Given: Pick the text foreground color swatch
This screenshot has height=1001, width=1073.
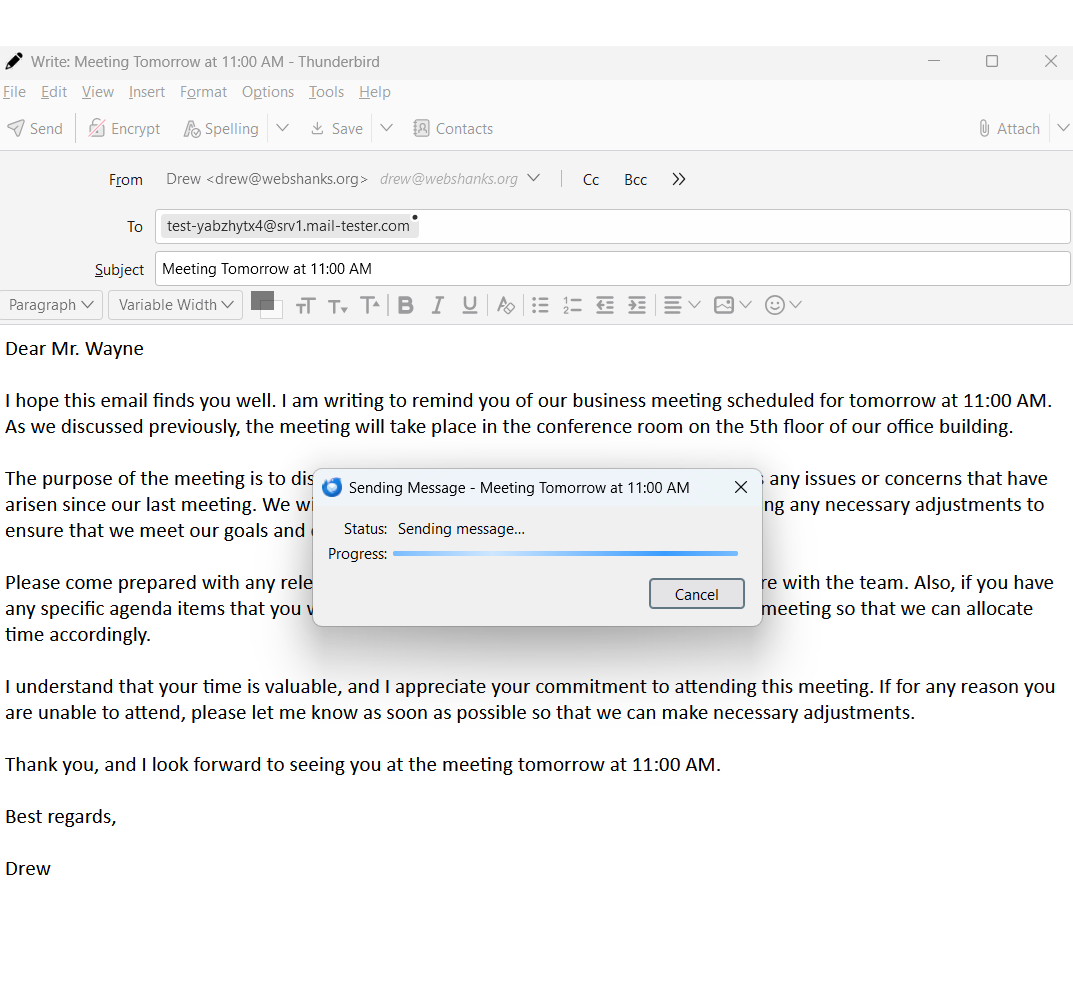Looking at the screenshot, I should coord(261,300).
